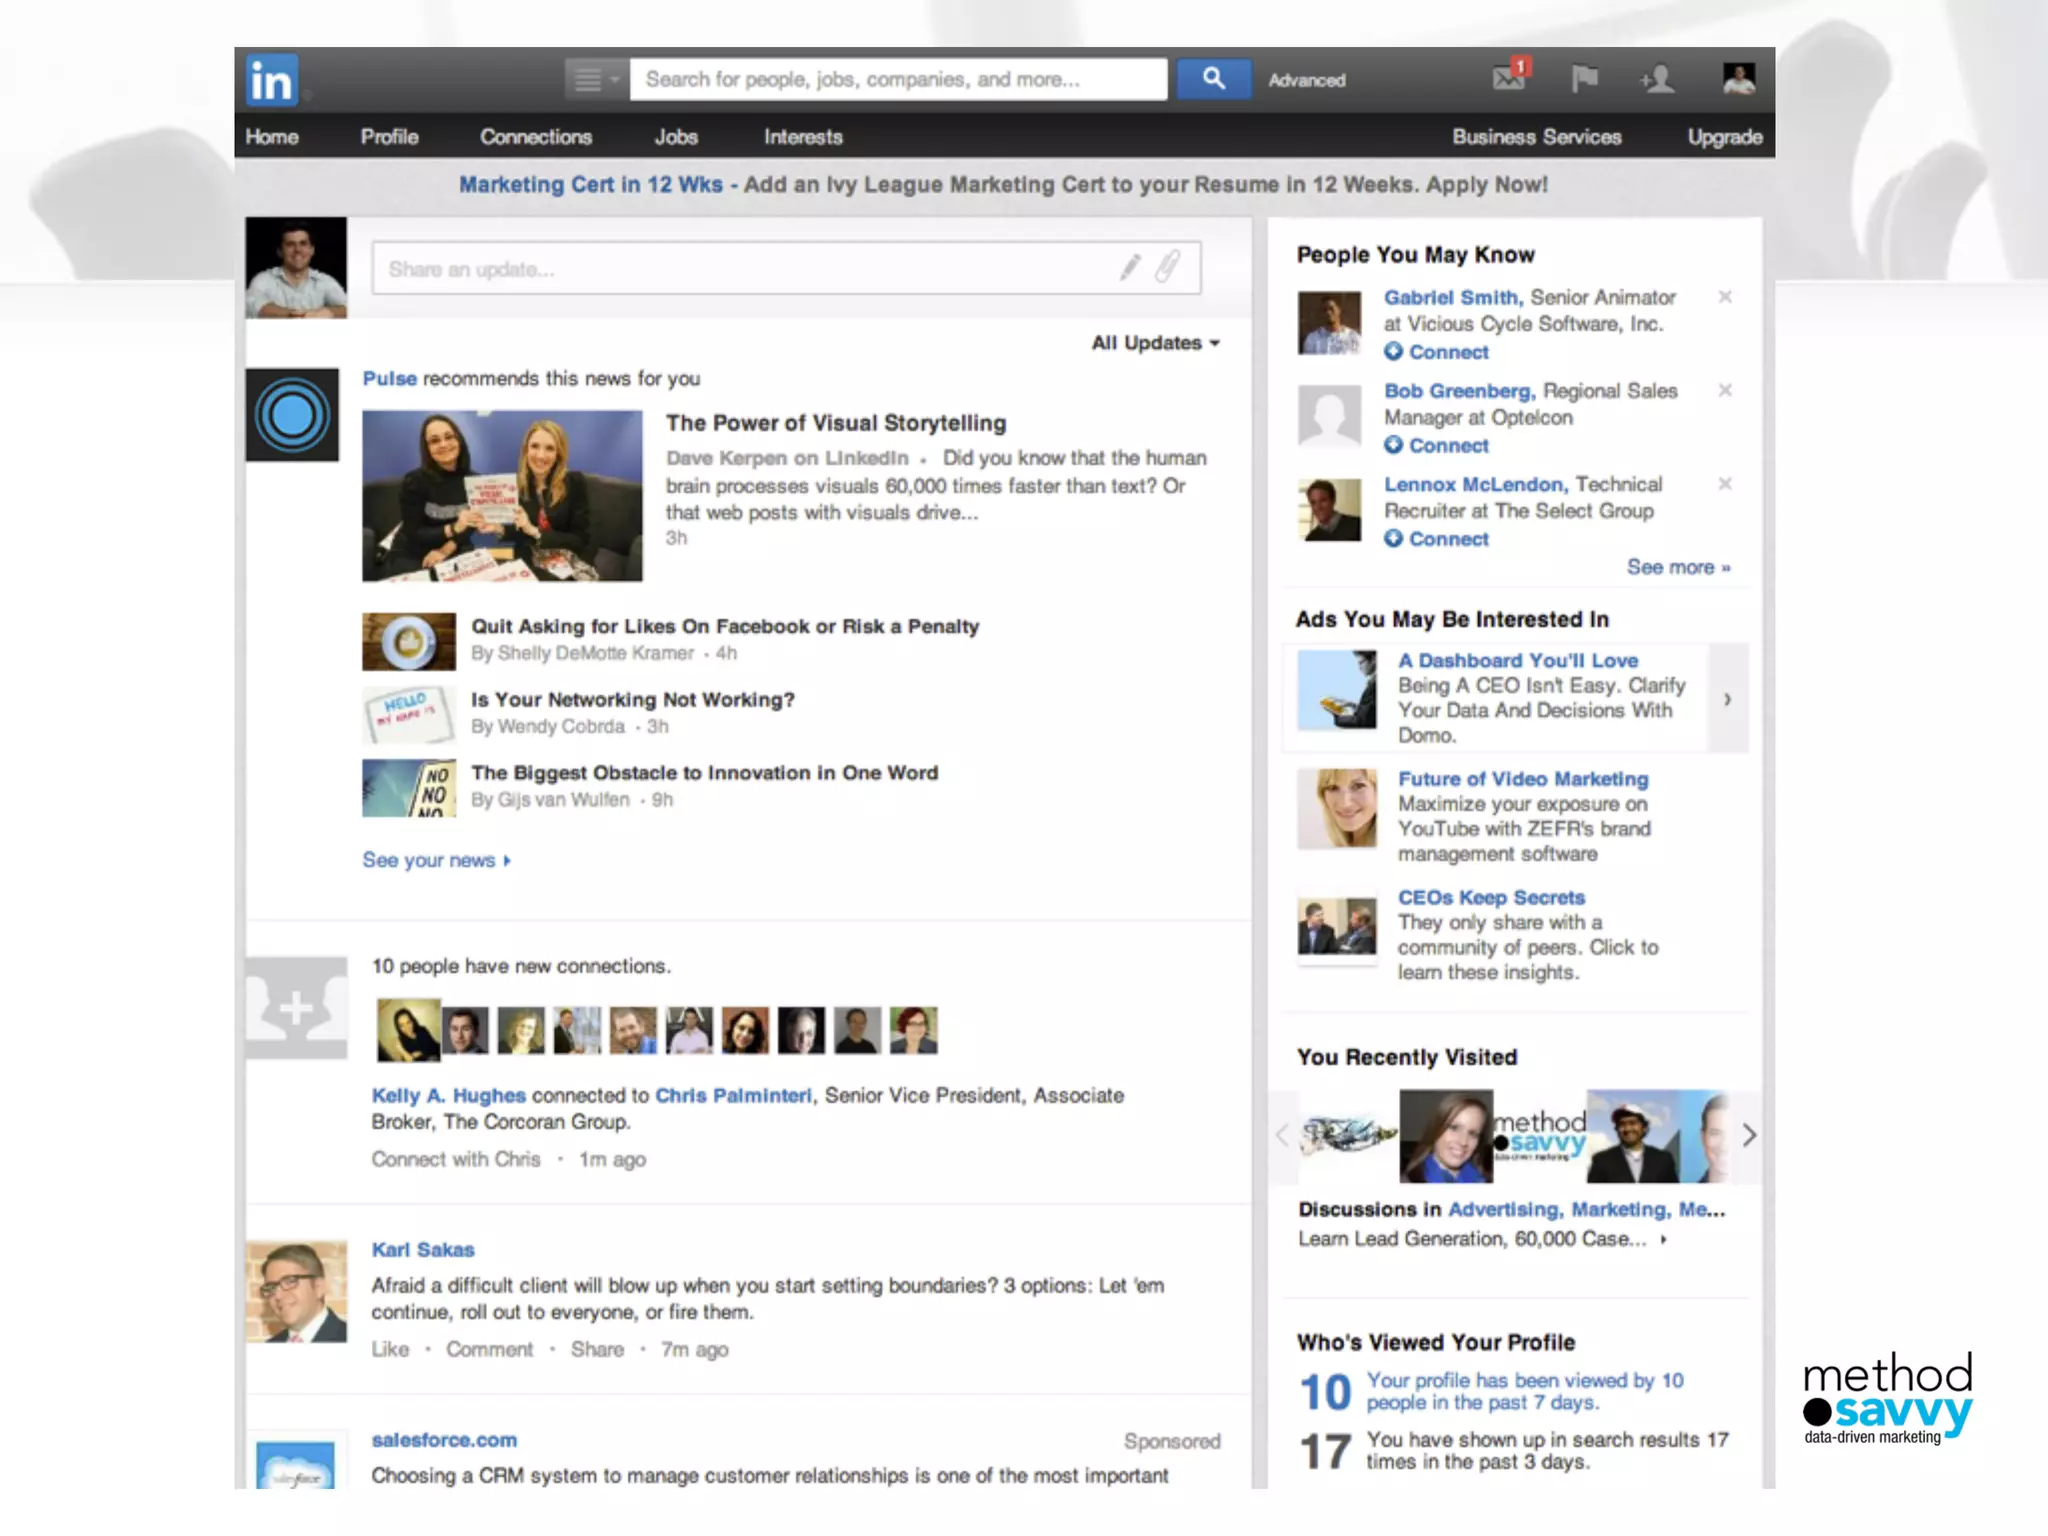Click the paperclip attach icon
Screen dimensions: 2048x1536
click(1167, 267)
